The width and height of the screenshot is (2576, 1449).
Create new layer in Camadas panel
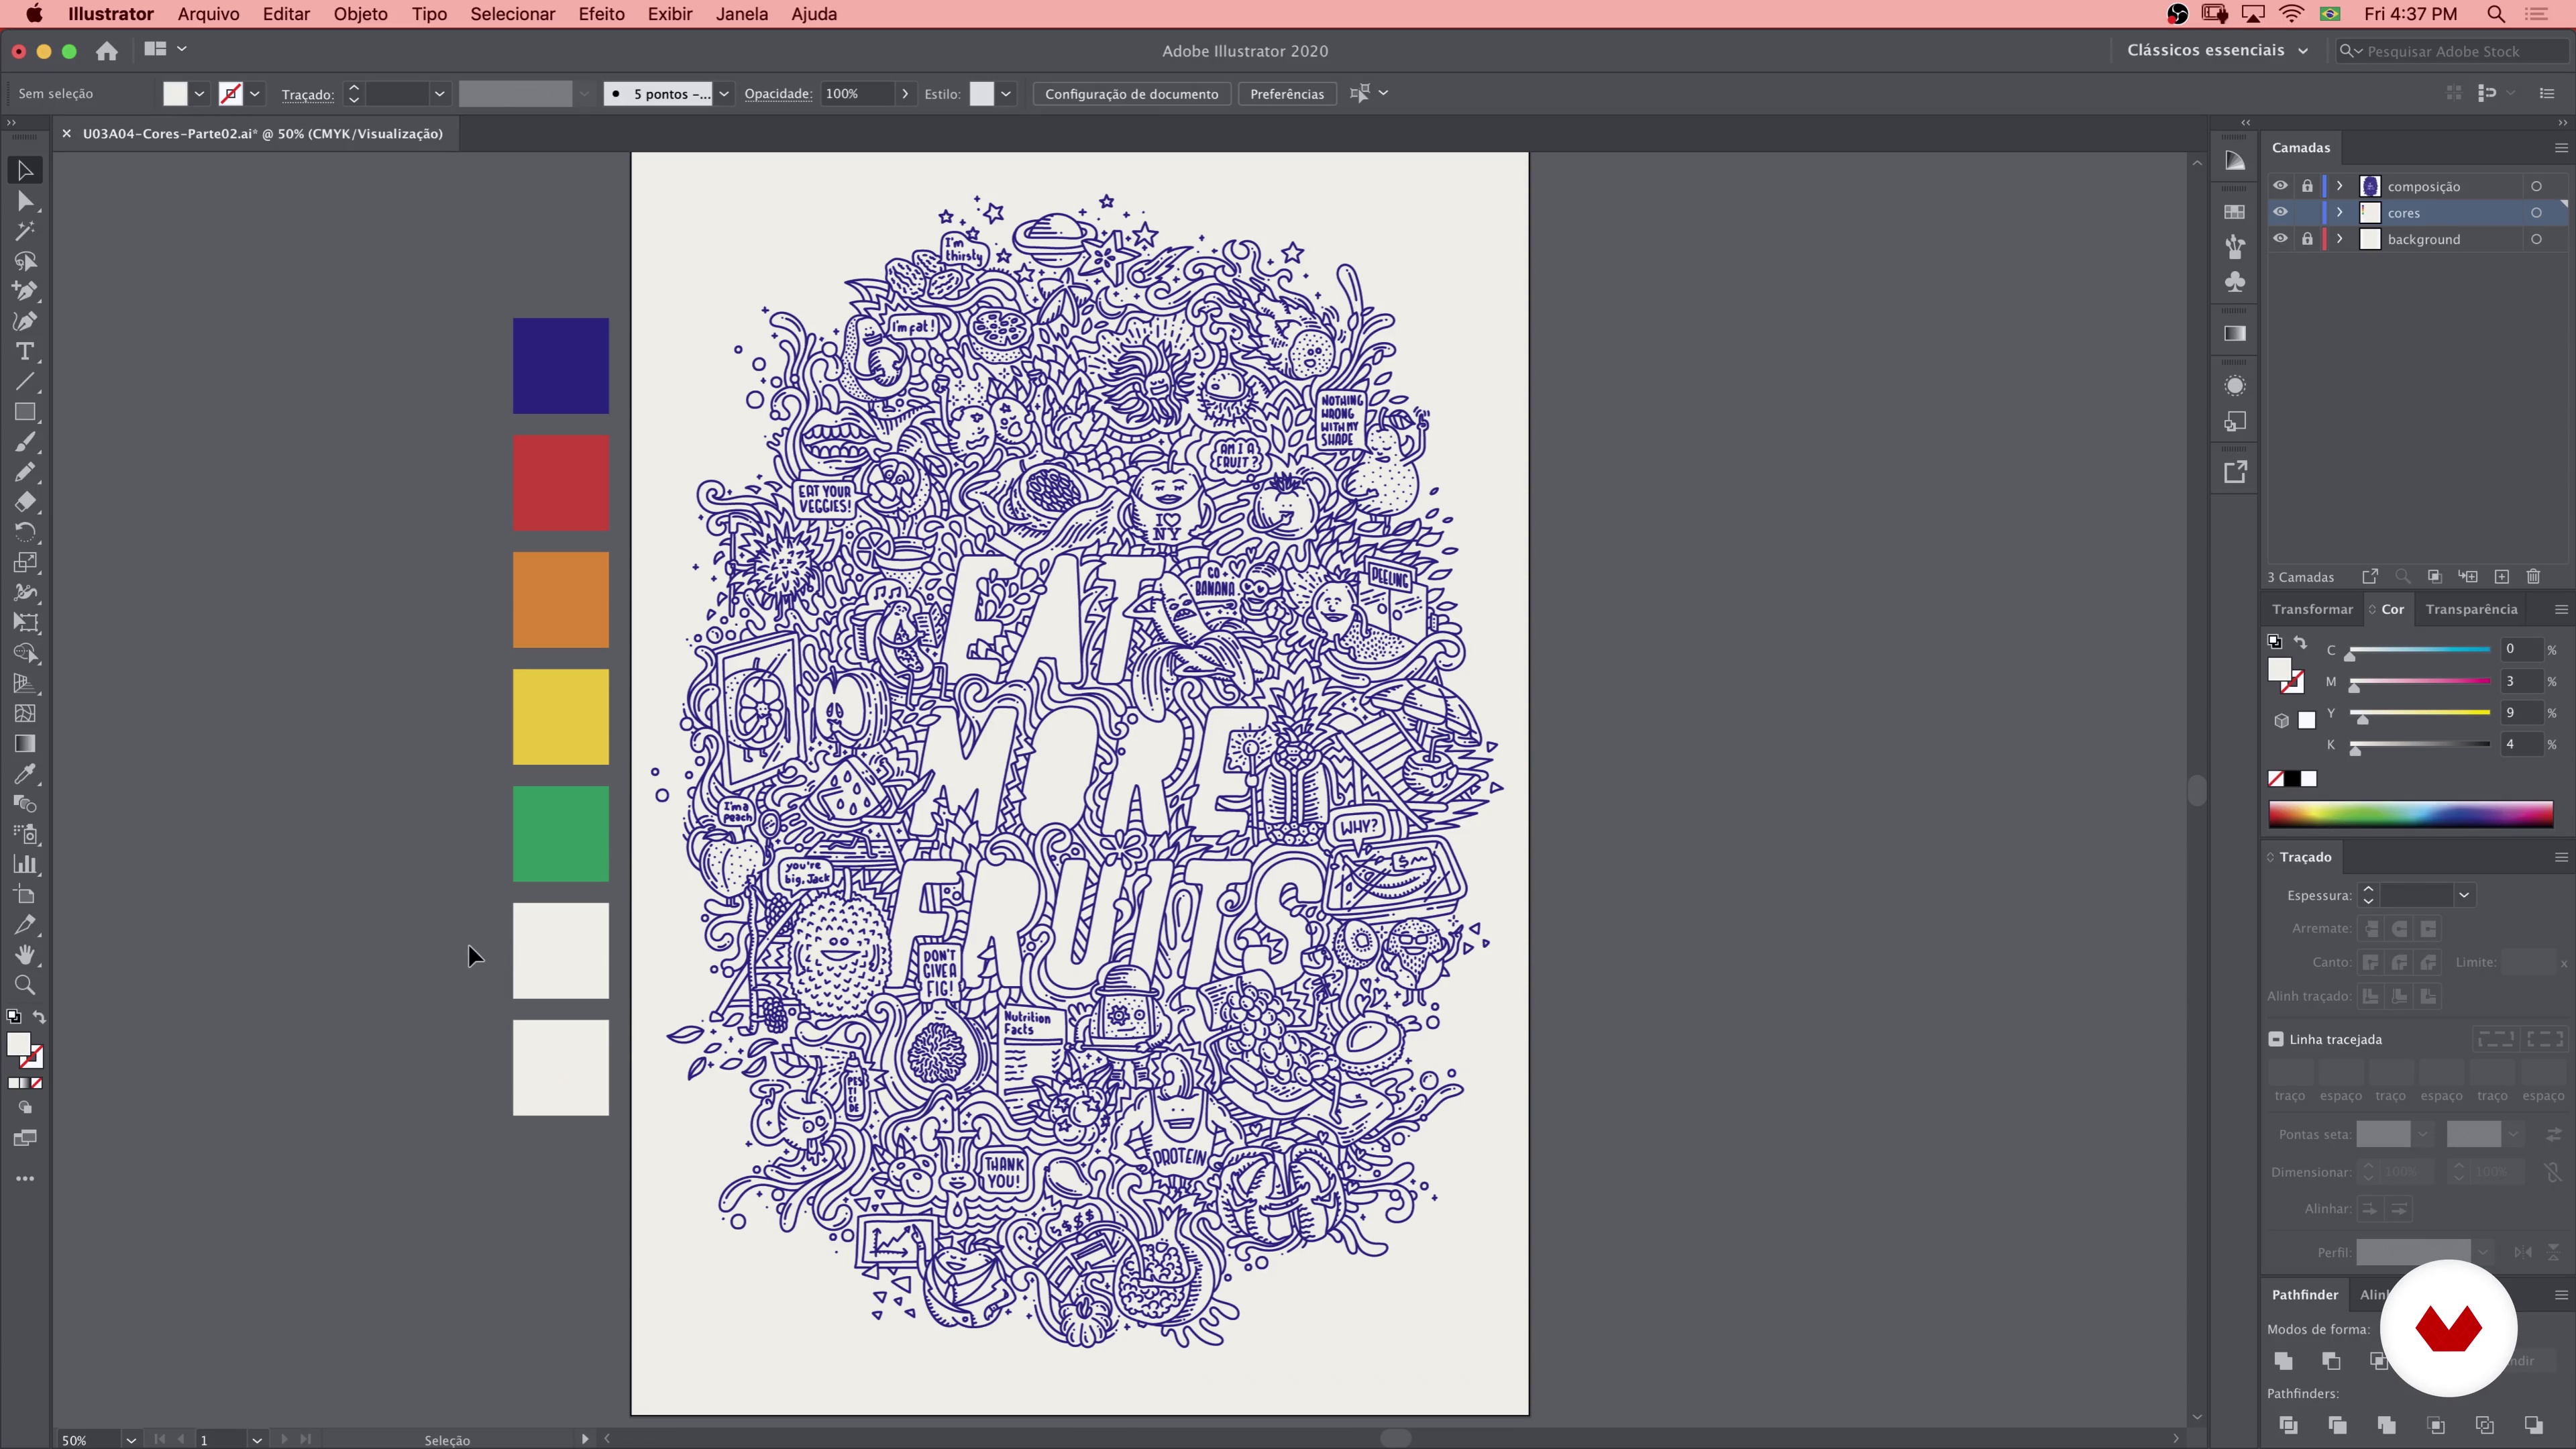pyautogui.click(x=2501, y=576)
